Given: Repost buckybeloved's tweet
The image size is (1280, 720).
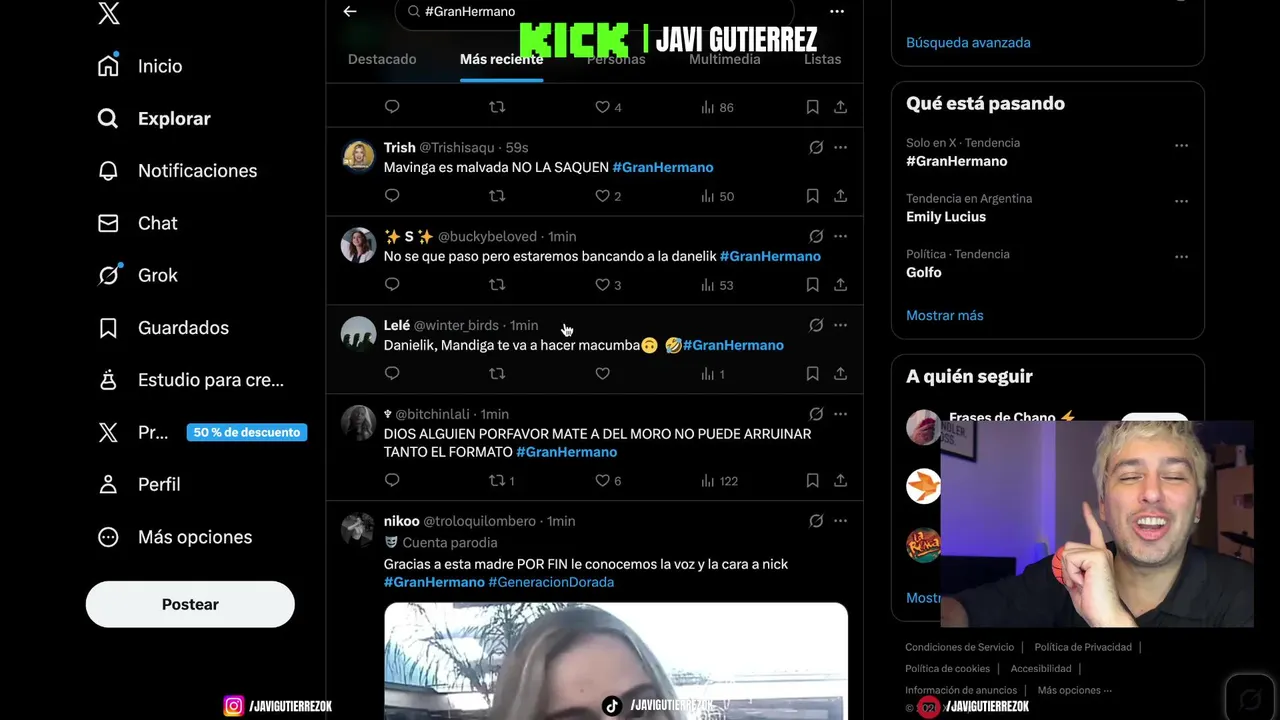Looking at the screenshot, I should tap(497, 285).
